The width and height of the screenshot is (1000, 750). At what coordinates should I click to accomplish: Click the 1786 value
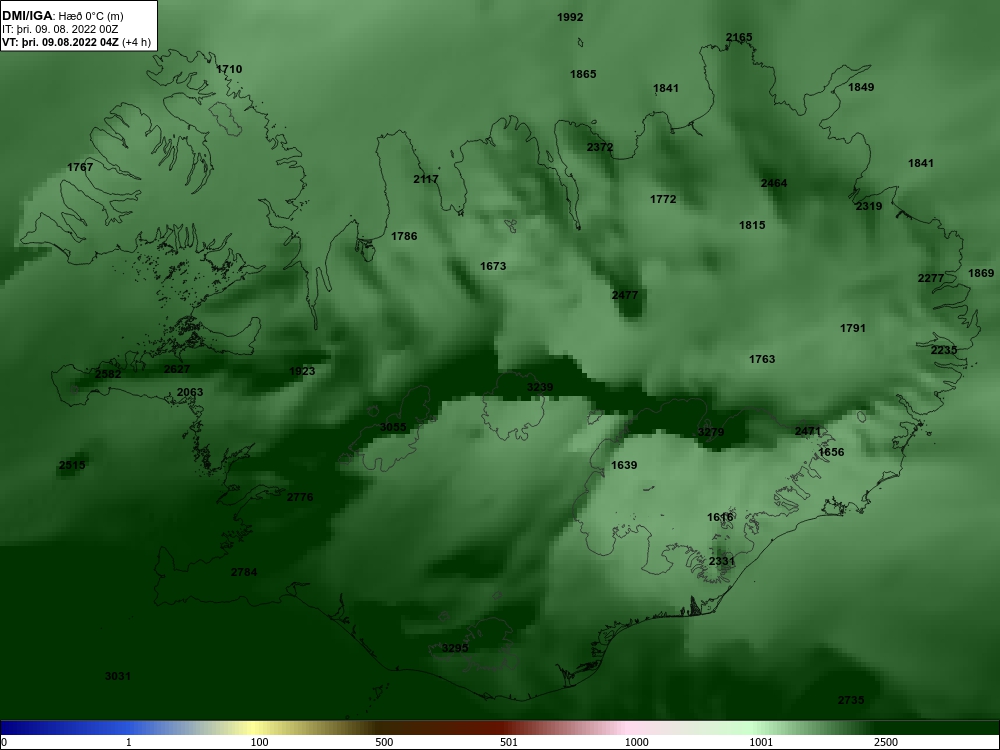pos(404,237)
